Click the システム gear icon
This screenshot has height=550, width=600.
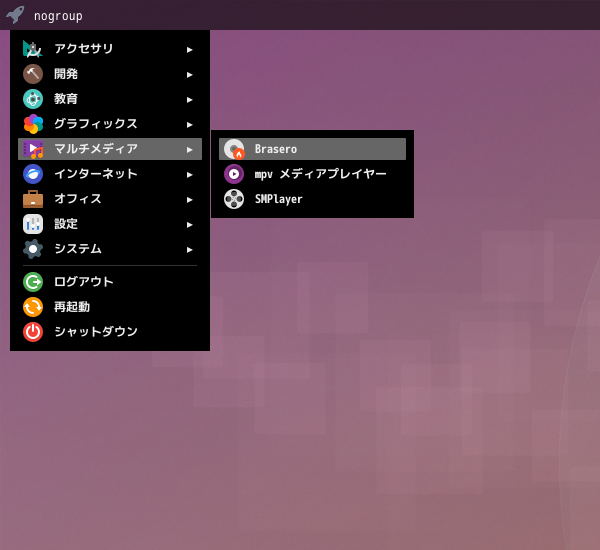pos(33,249)
